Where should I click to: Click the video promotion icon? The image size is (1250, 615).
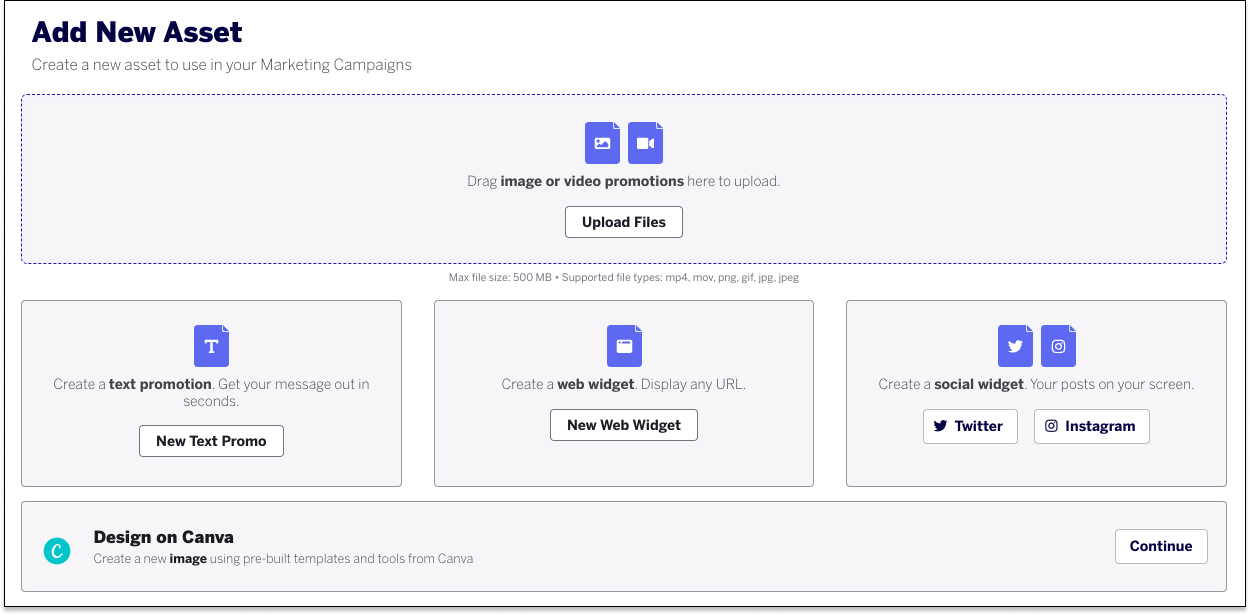point(645,142)
